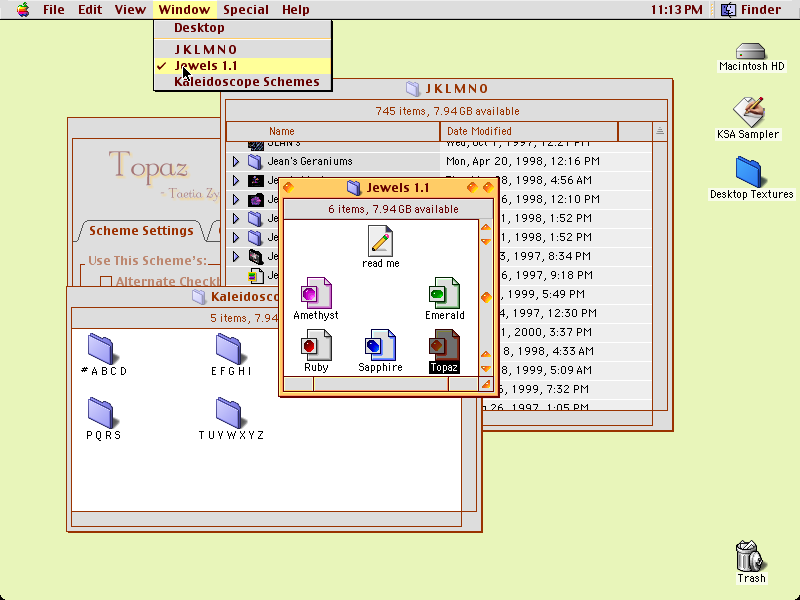
Task: Switch to the Scheme Settings tab
Action: point(141,231)
